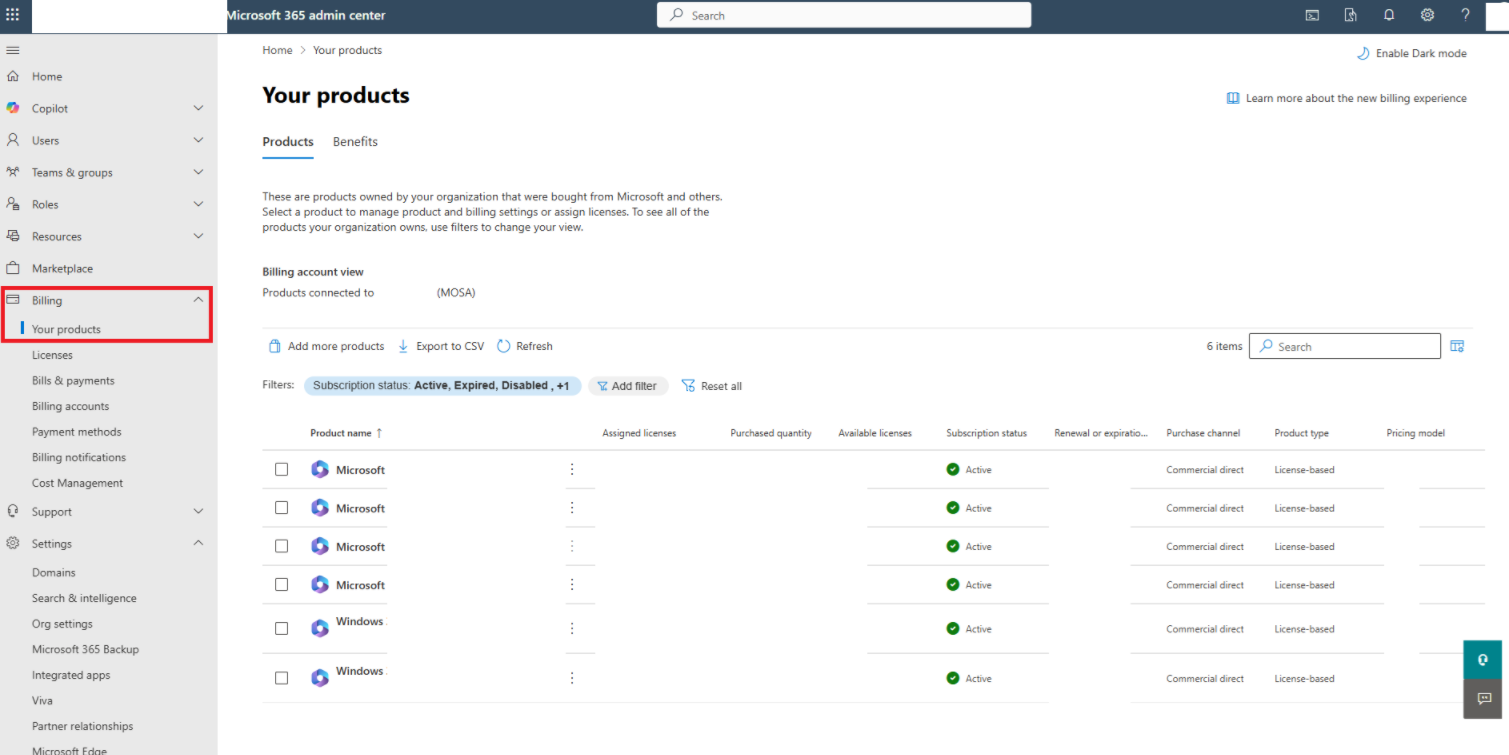Open Payment methods in sidebar
Viewport: 1509px width, 755px height.
click(x=77, y=432)
